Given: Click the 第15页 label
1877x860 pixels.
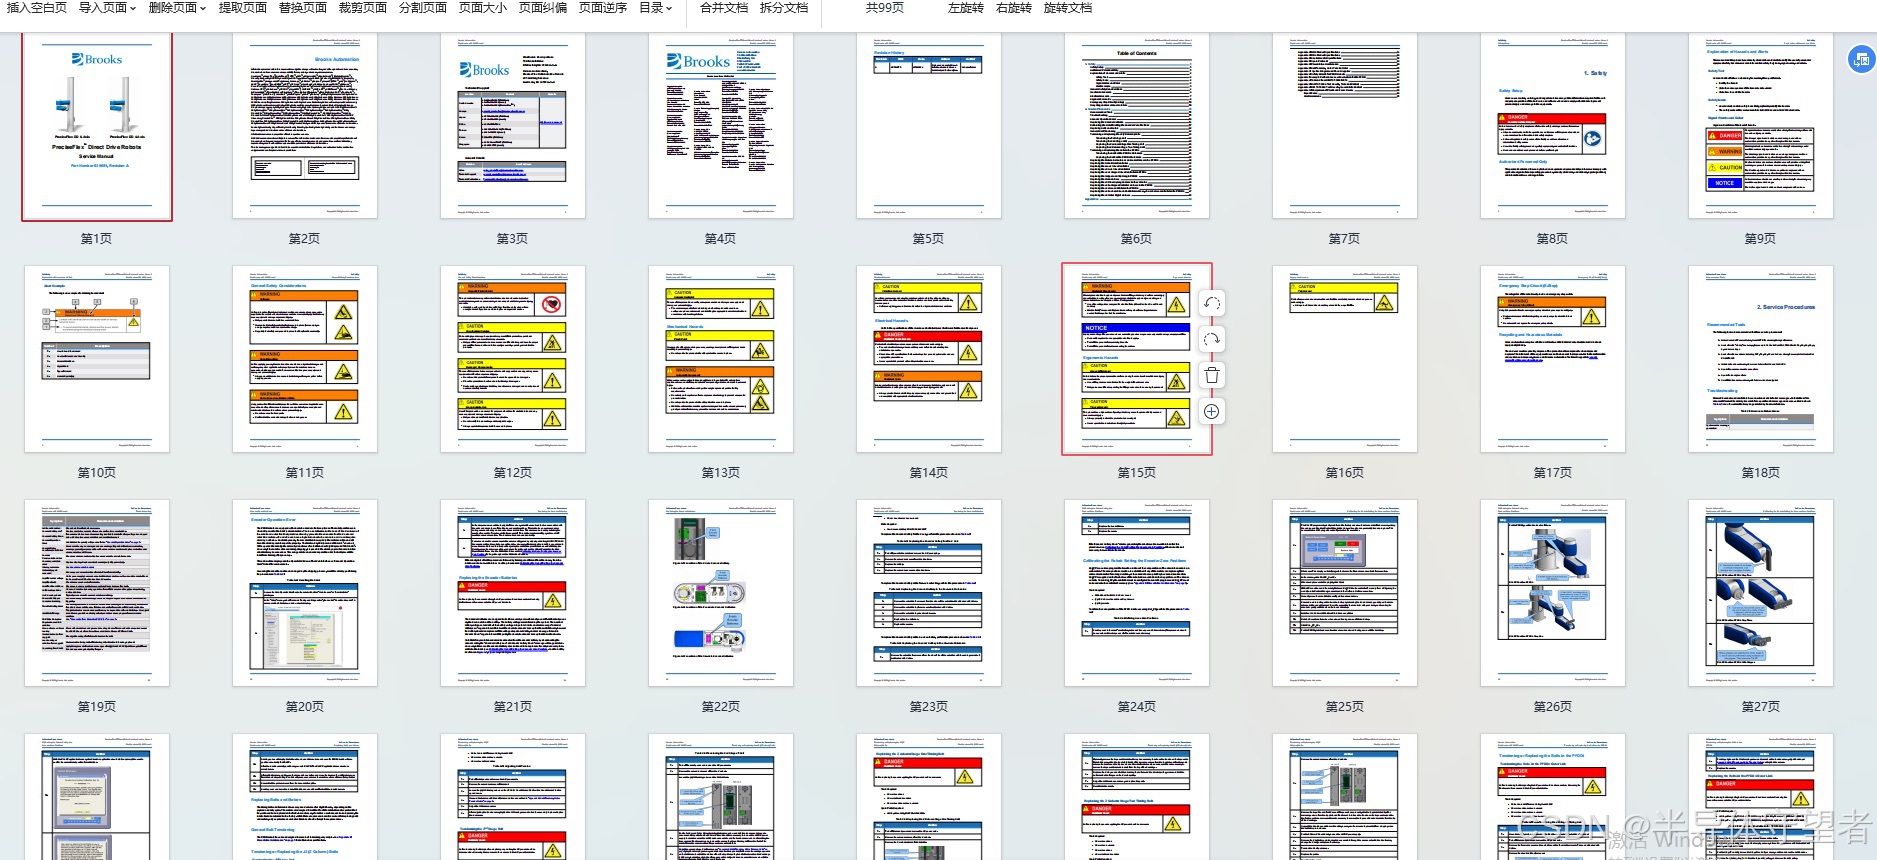Looking at the screenshot, I should (1137, 473).
